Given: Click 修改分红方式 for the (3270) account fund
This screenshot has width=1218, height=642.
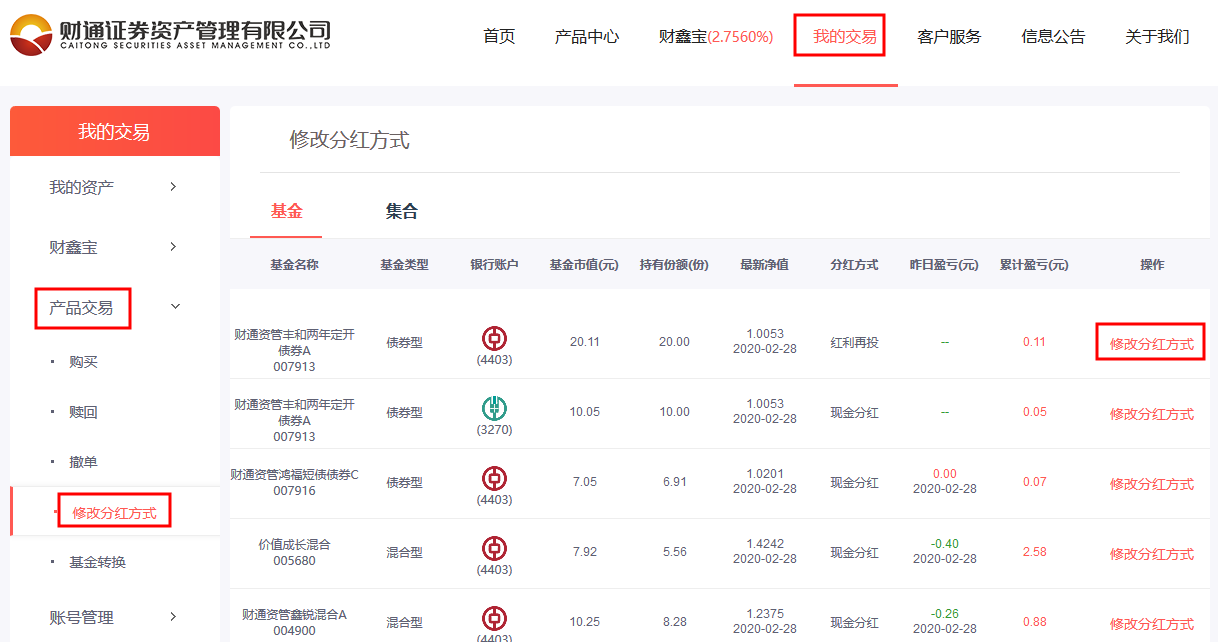Looking at the screenshot, I should (1152, 413).
